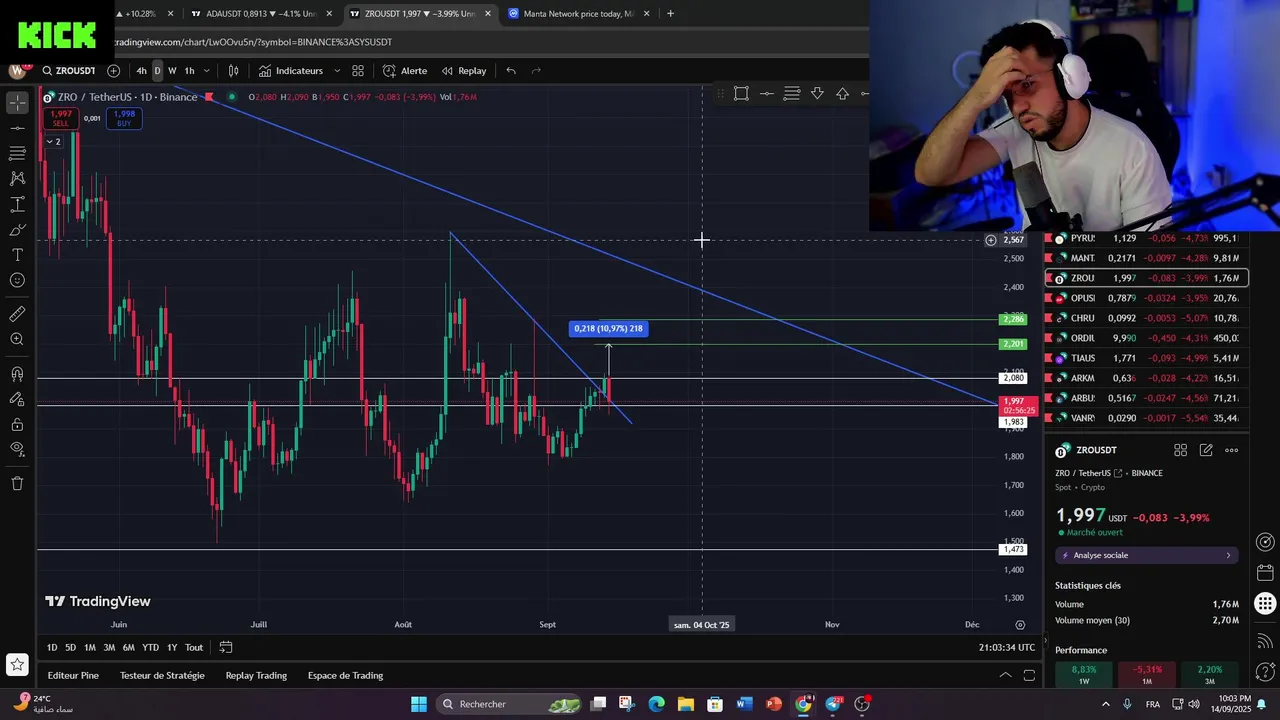
Task: Open the candlestick chart type selector
Action: point(233,71)
